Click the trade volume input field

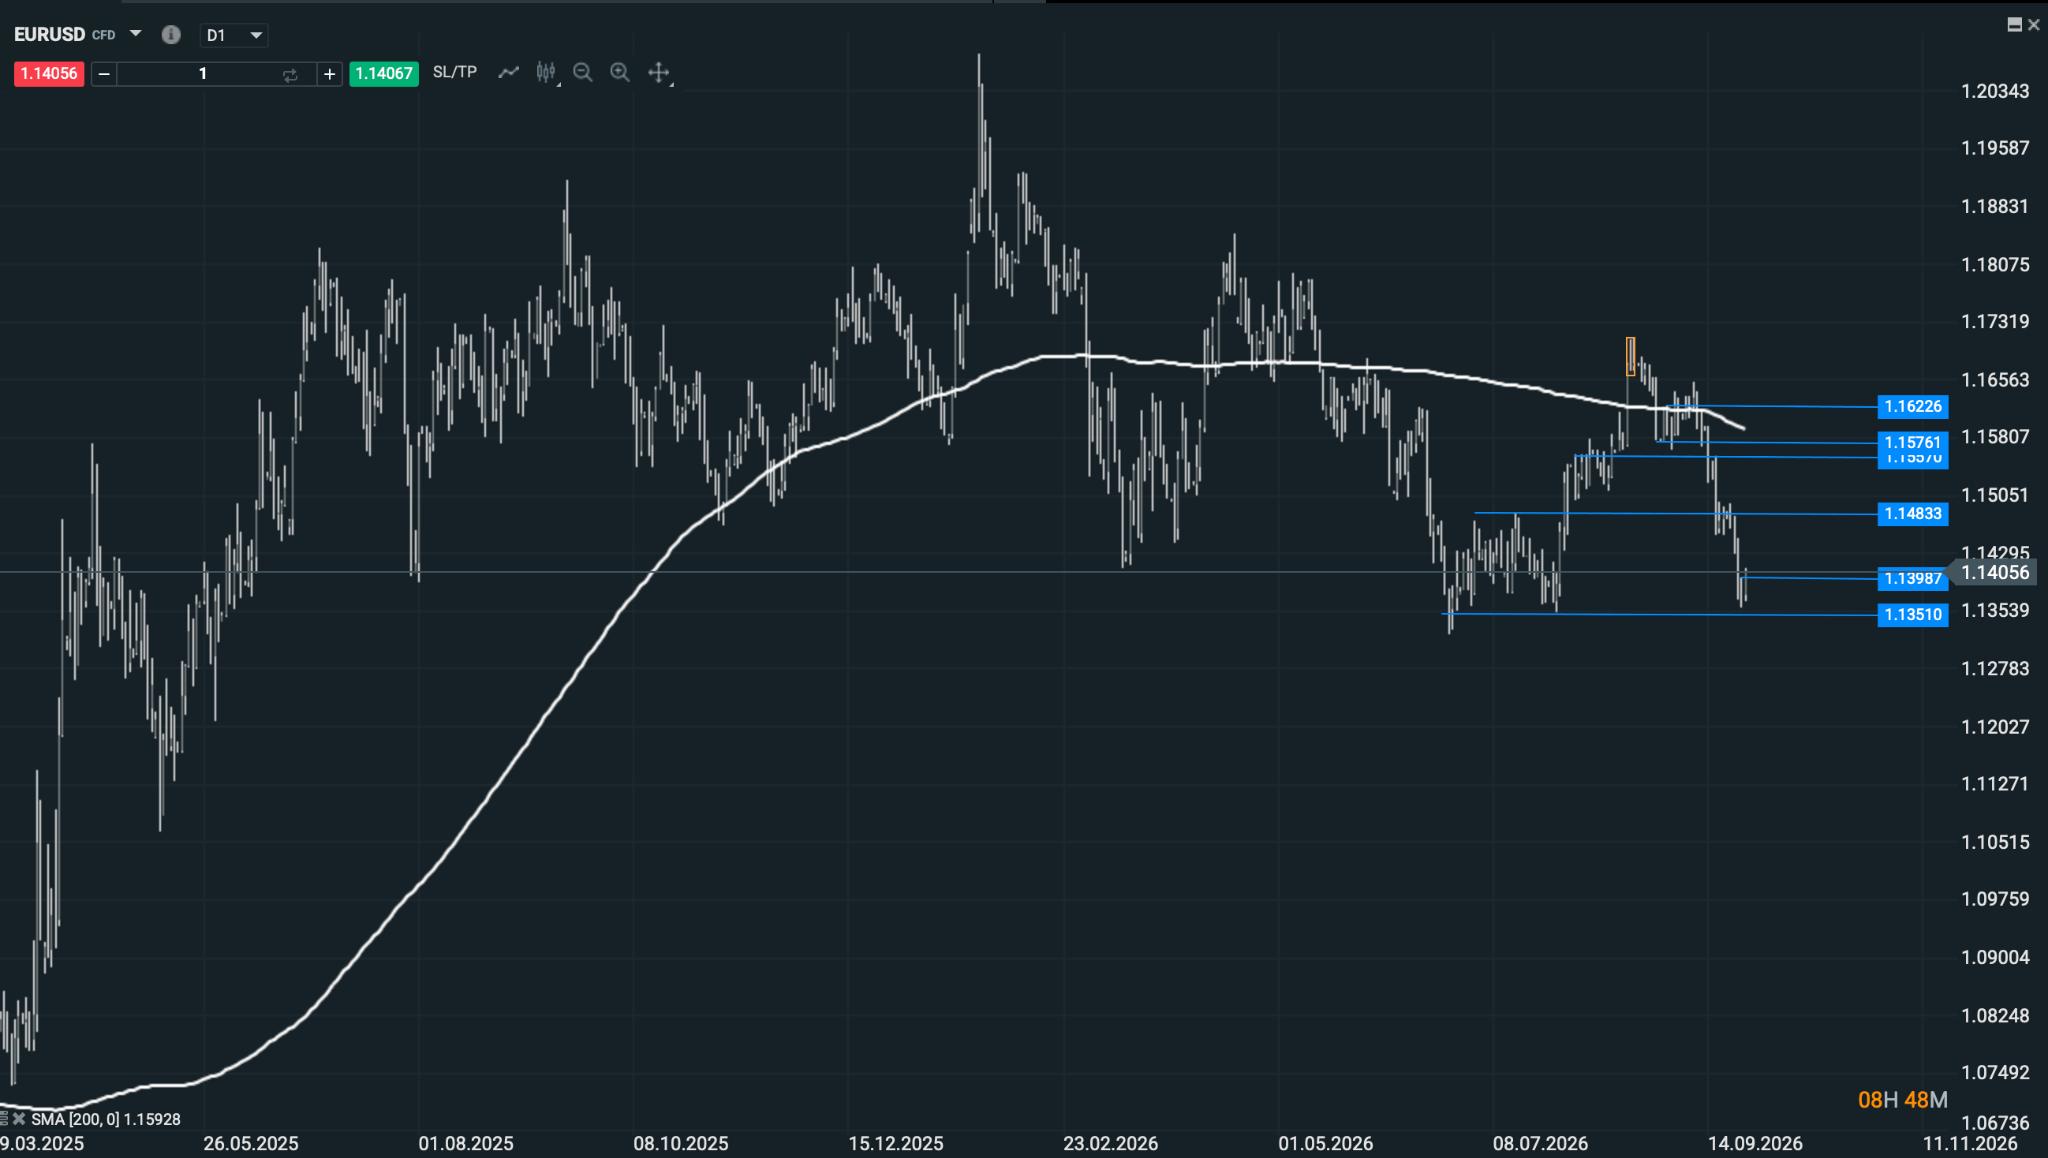tap(203, 74)
